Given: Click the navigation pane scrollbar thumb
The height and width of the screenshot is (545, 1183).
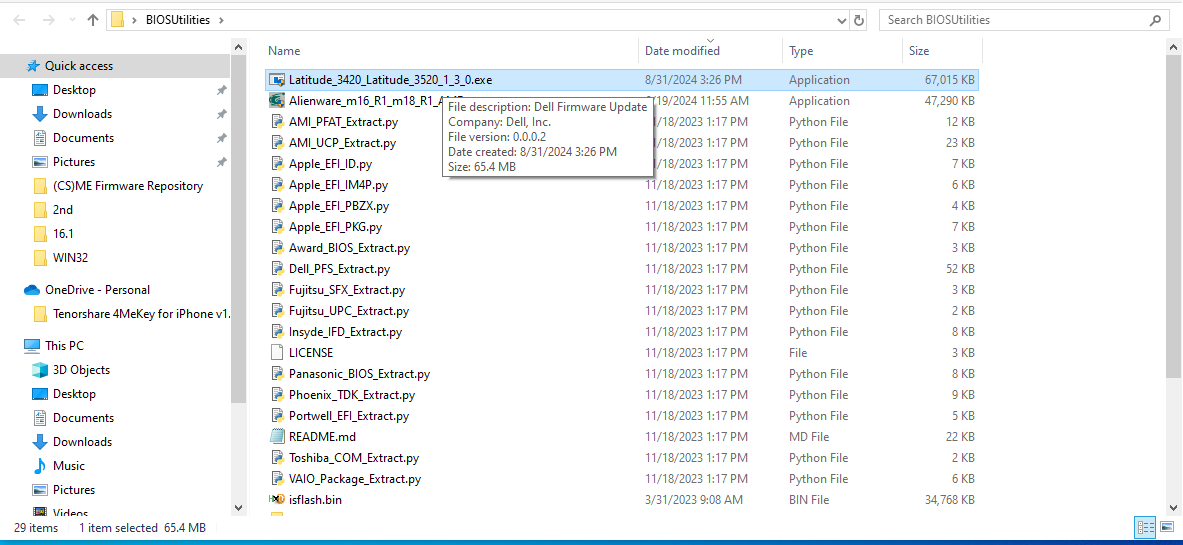Looking at the screenshot, I should [238, 231].
